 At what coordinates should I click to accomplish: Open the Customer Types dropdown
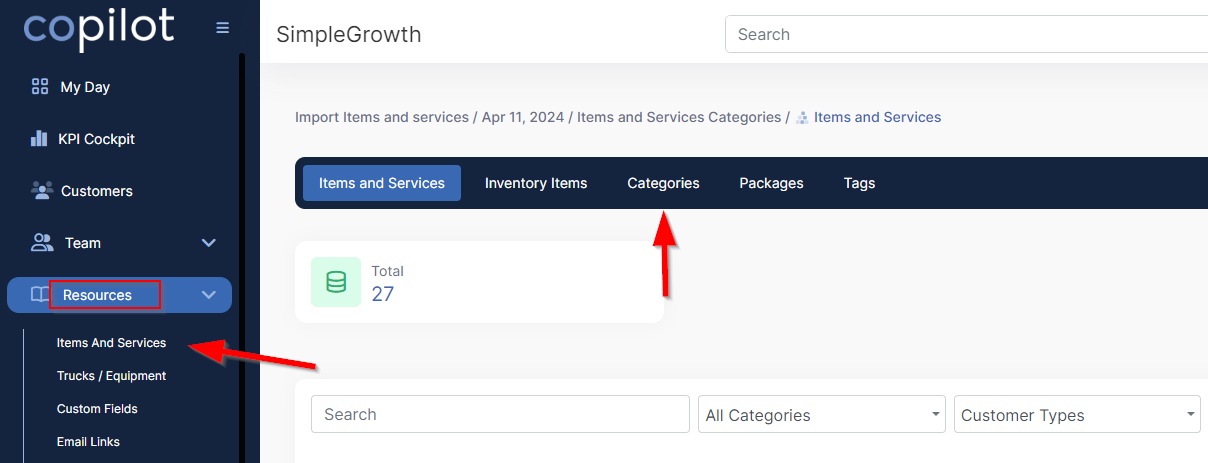1078,414
